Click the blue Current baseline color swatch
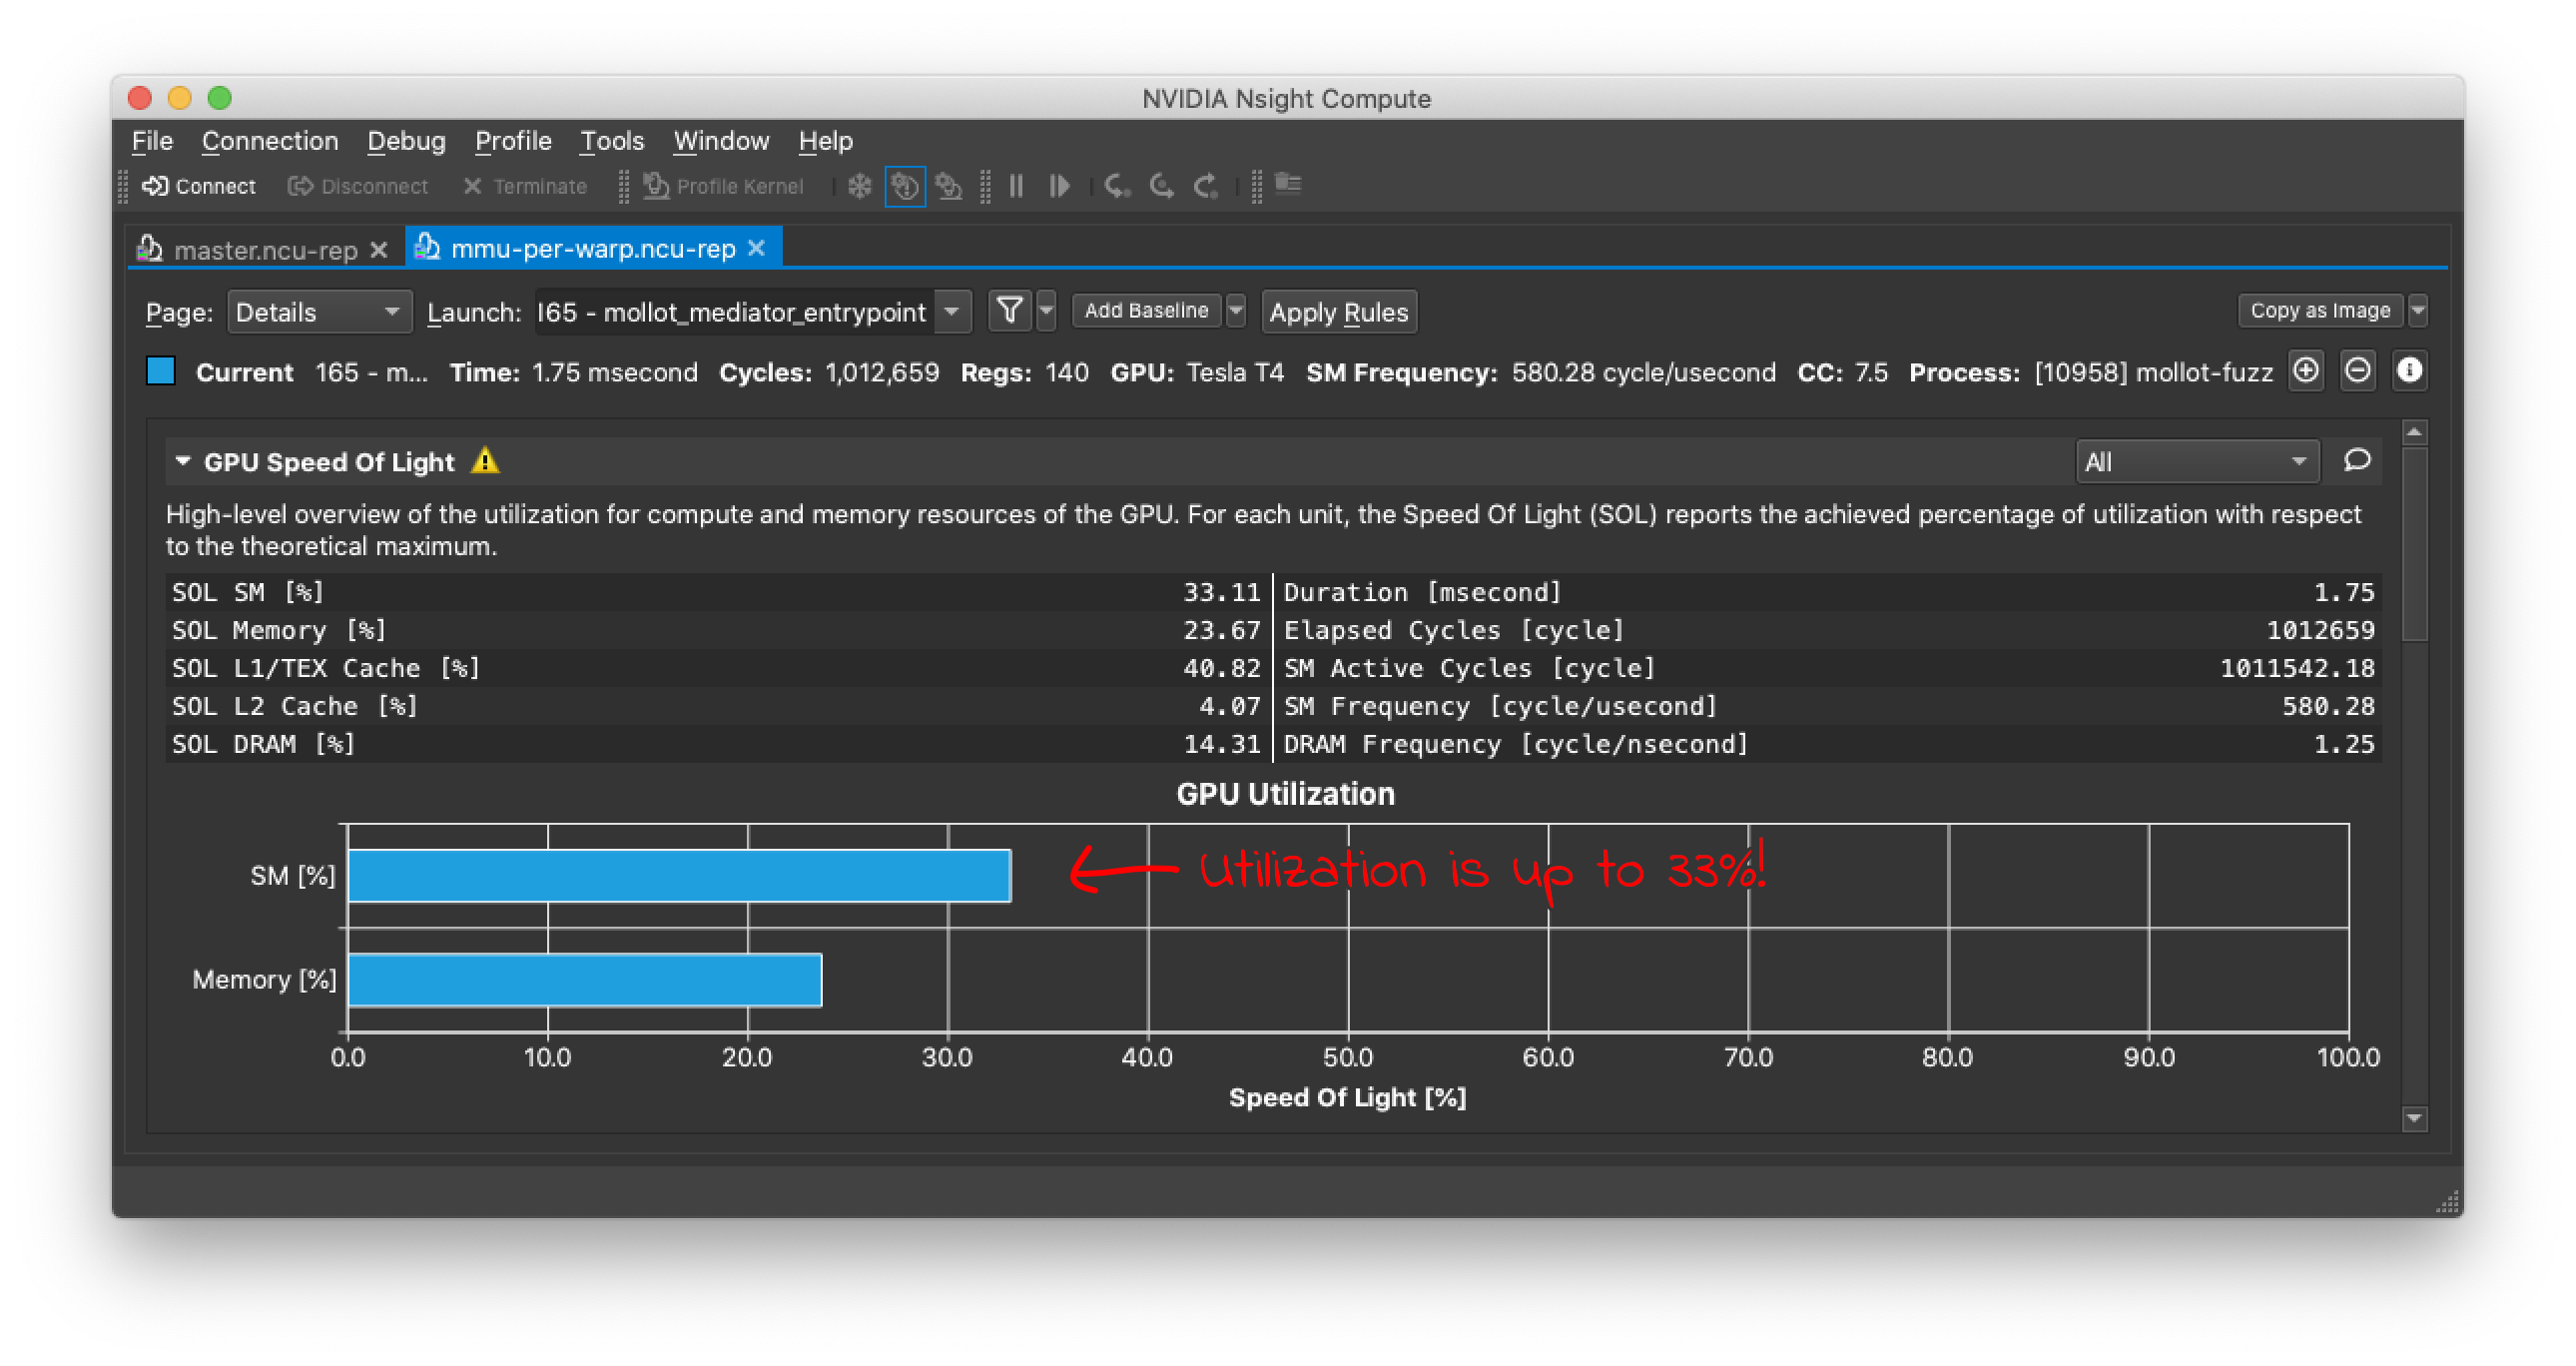 pos(161,371)
